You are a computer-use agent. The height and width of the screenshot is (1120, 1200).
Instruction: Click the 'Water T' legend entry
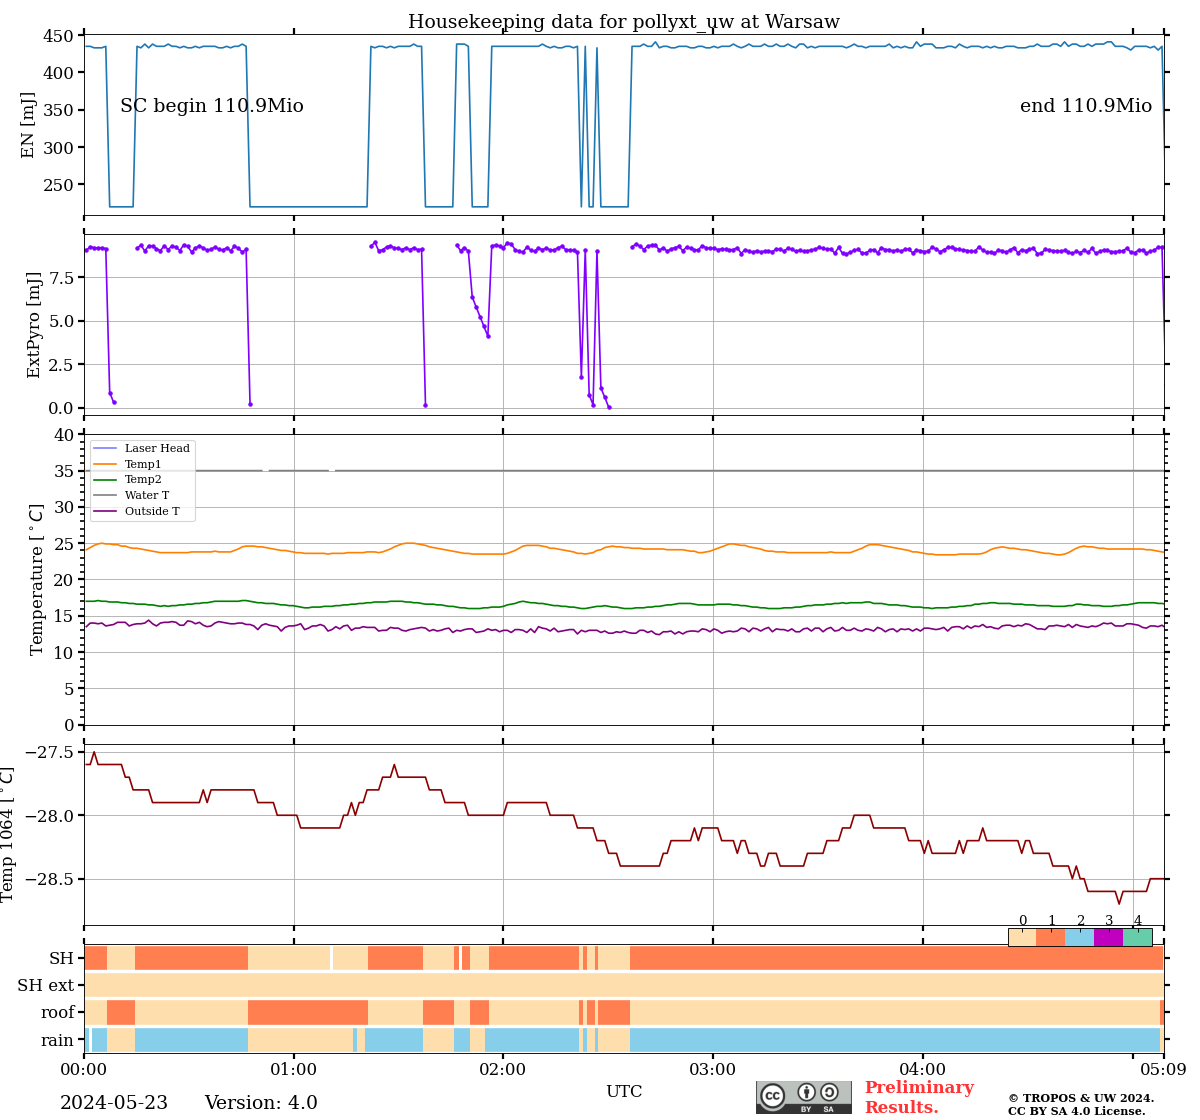coord(131,495)
